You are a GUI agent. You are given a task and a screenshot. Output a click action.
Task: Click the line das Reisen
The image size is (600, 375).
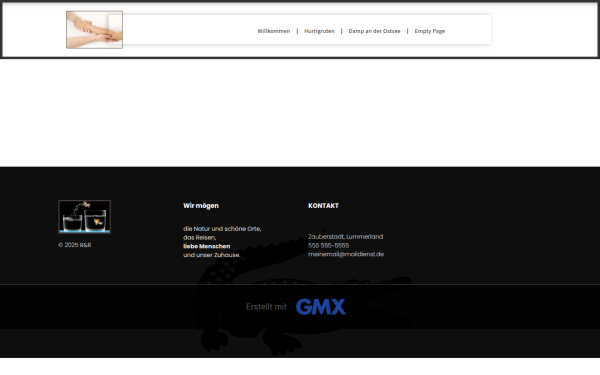pyautogui.click(x=199, y=237)
